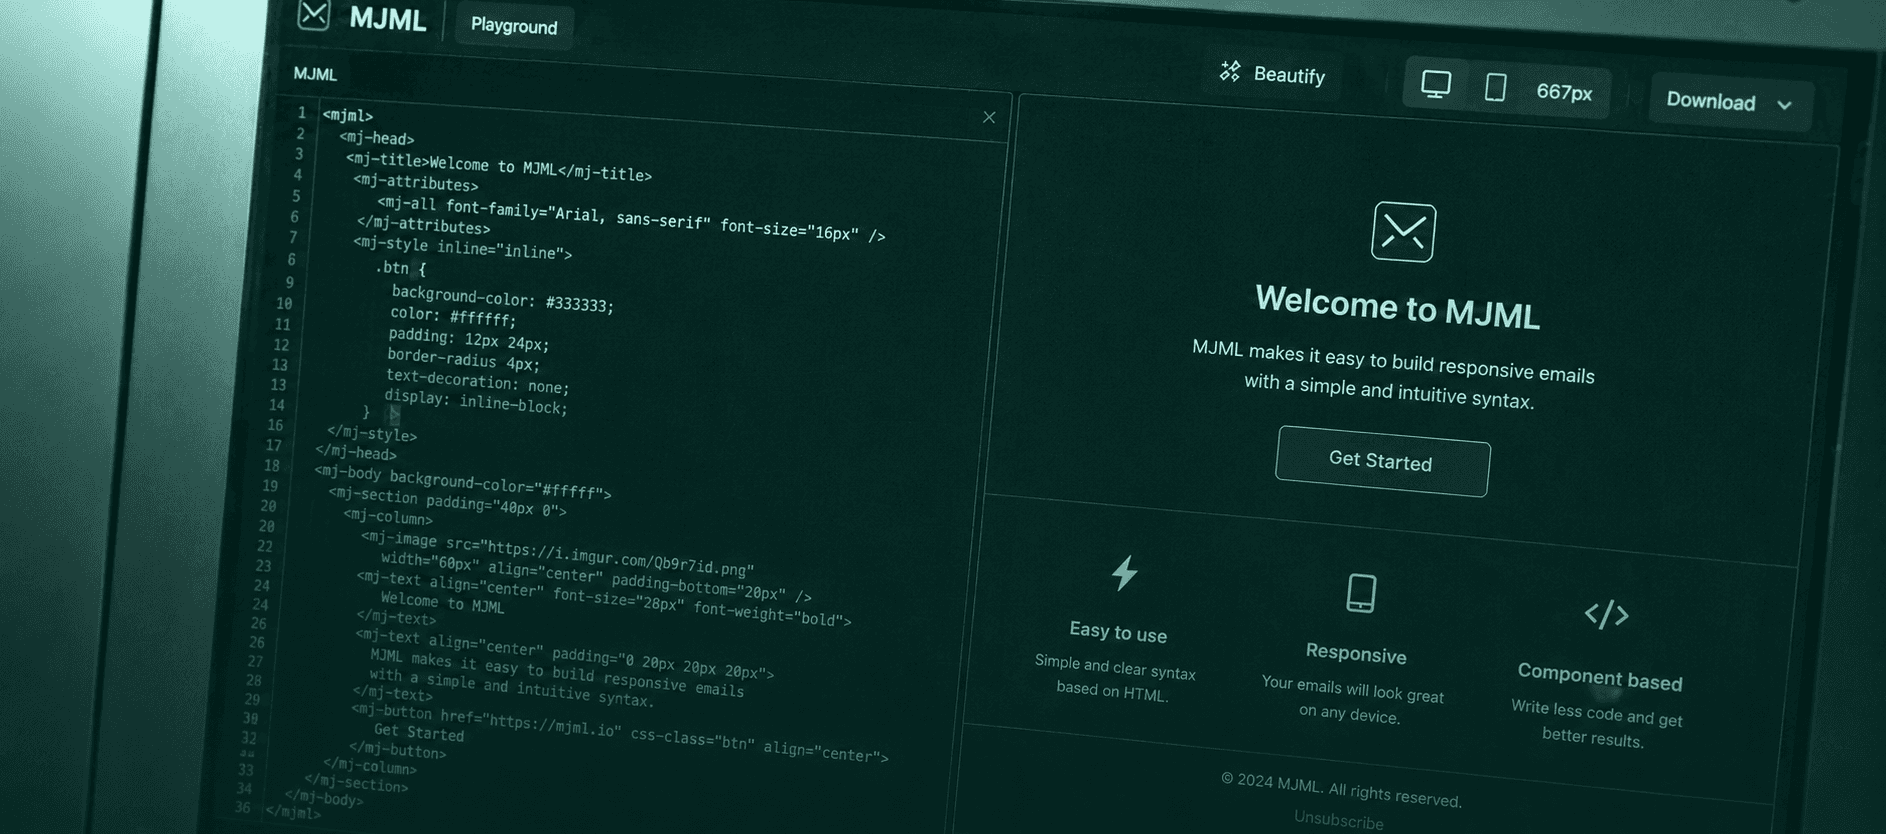Open the Playground tab
Image resolution: width=1886 pixels, height=834 pixels.
coord(514,26)
